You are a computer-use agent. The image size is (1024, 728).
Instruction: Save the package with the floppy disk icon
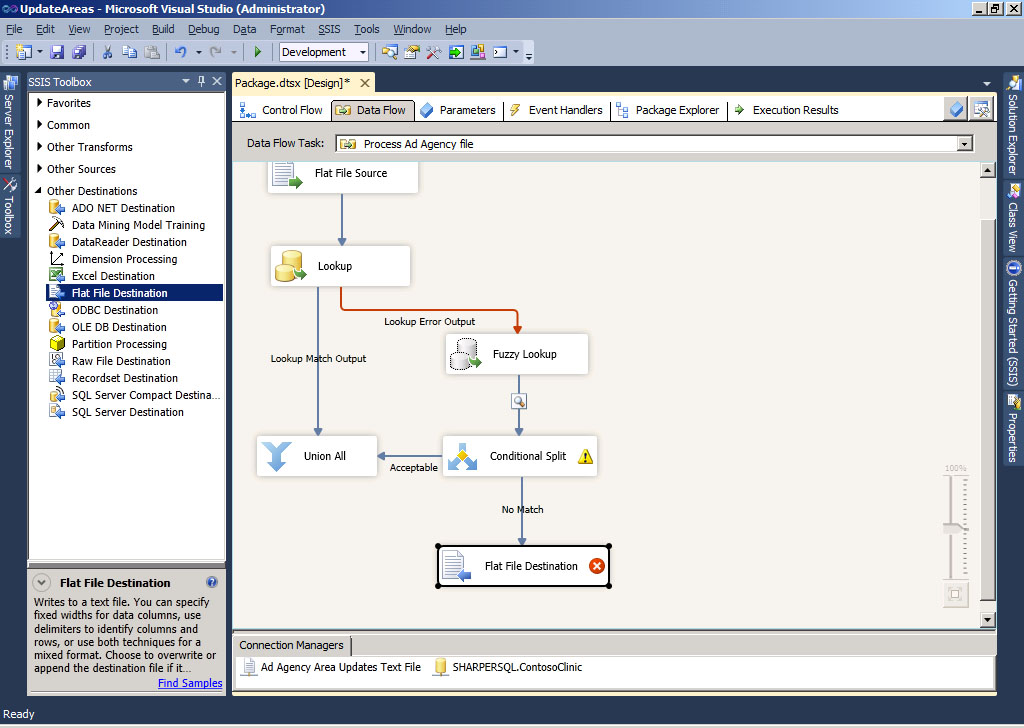click(x=57, y=52)
